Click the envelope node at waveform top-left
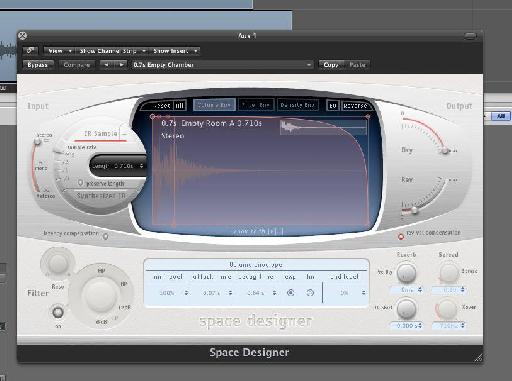Screen dimensions: 512x381 point(152,116)
